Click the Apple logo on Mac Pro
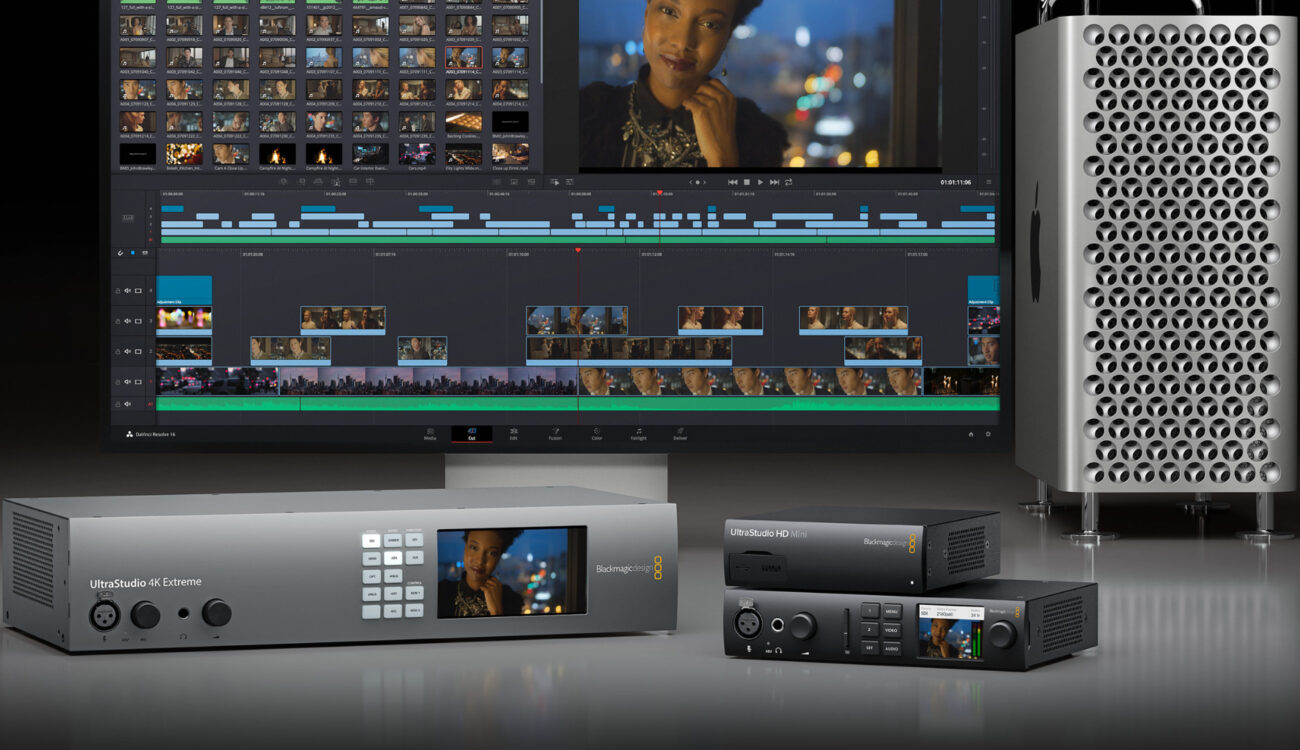The image size is (1300, 750). (x=1034, y=242)
